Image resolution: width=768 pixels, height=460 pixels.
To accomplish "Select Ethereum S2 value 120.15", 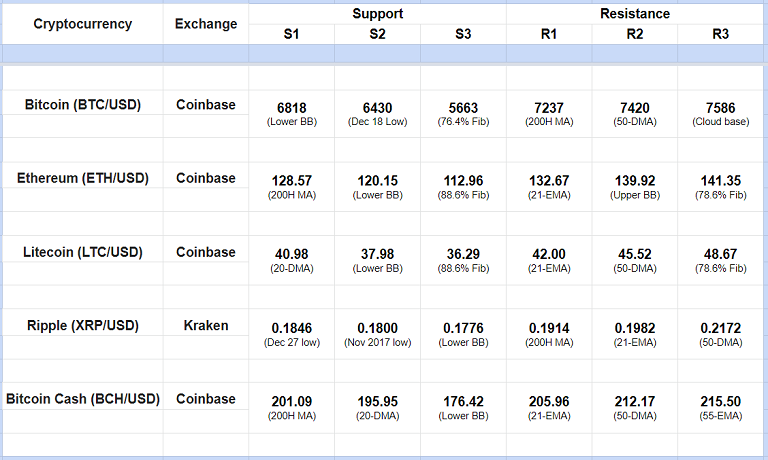I will click(377, 181).
